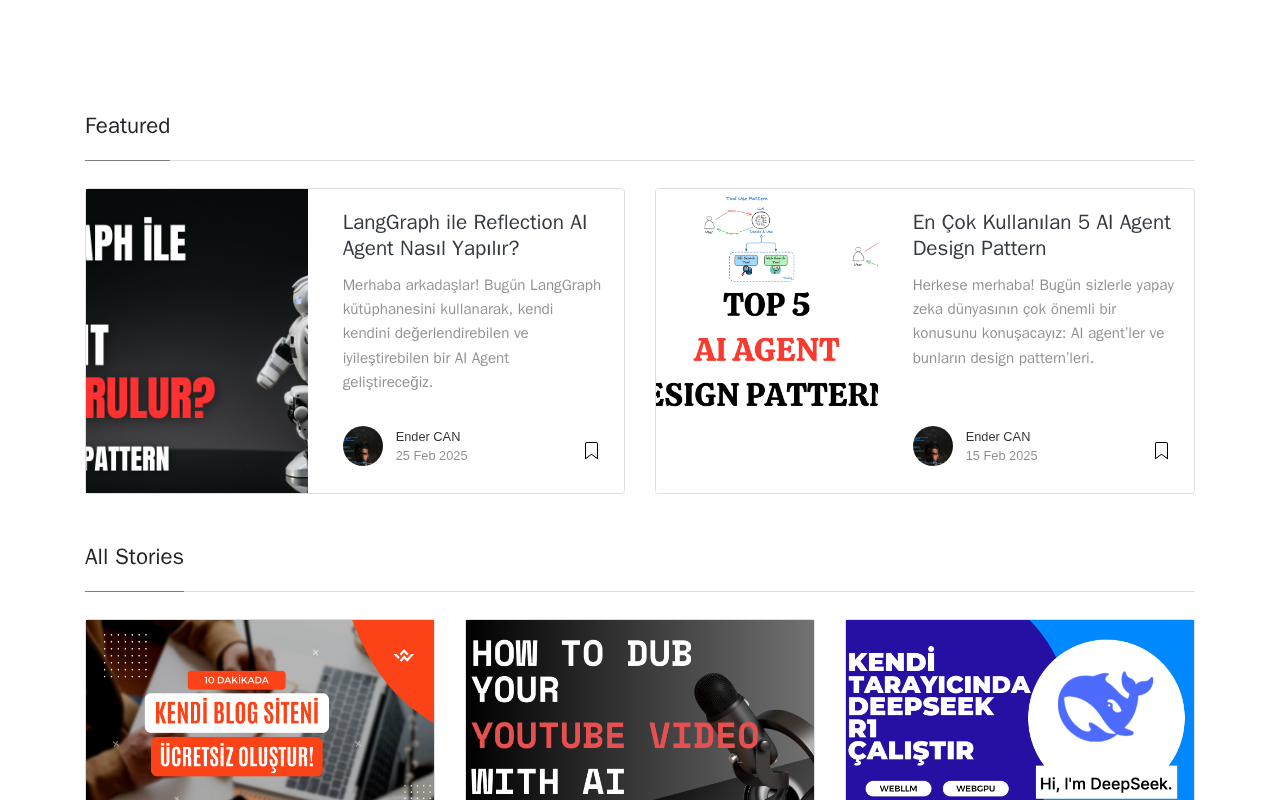This screenshot has height=800, width=1280.
Task: Click the Top 5 AI Agent Design Pattern thumbnail
Action: pyautogui.click(x=767, y=341)
